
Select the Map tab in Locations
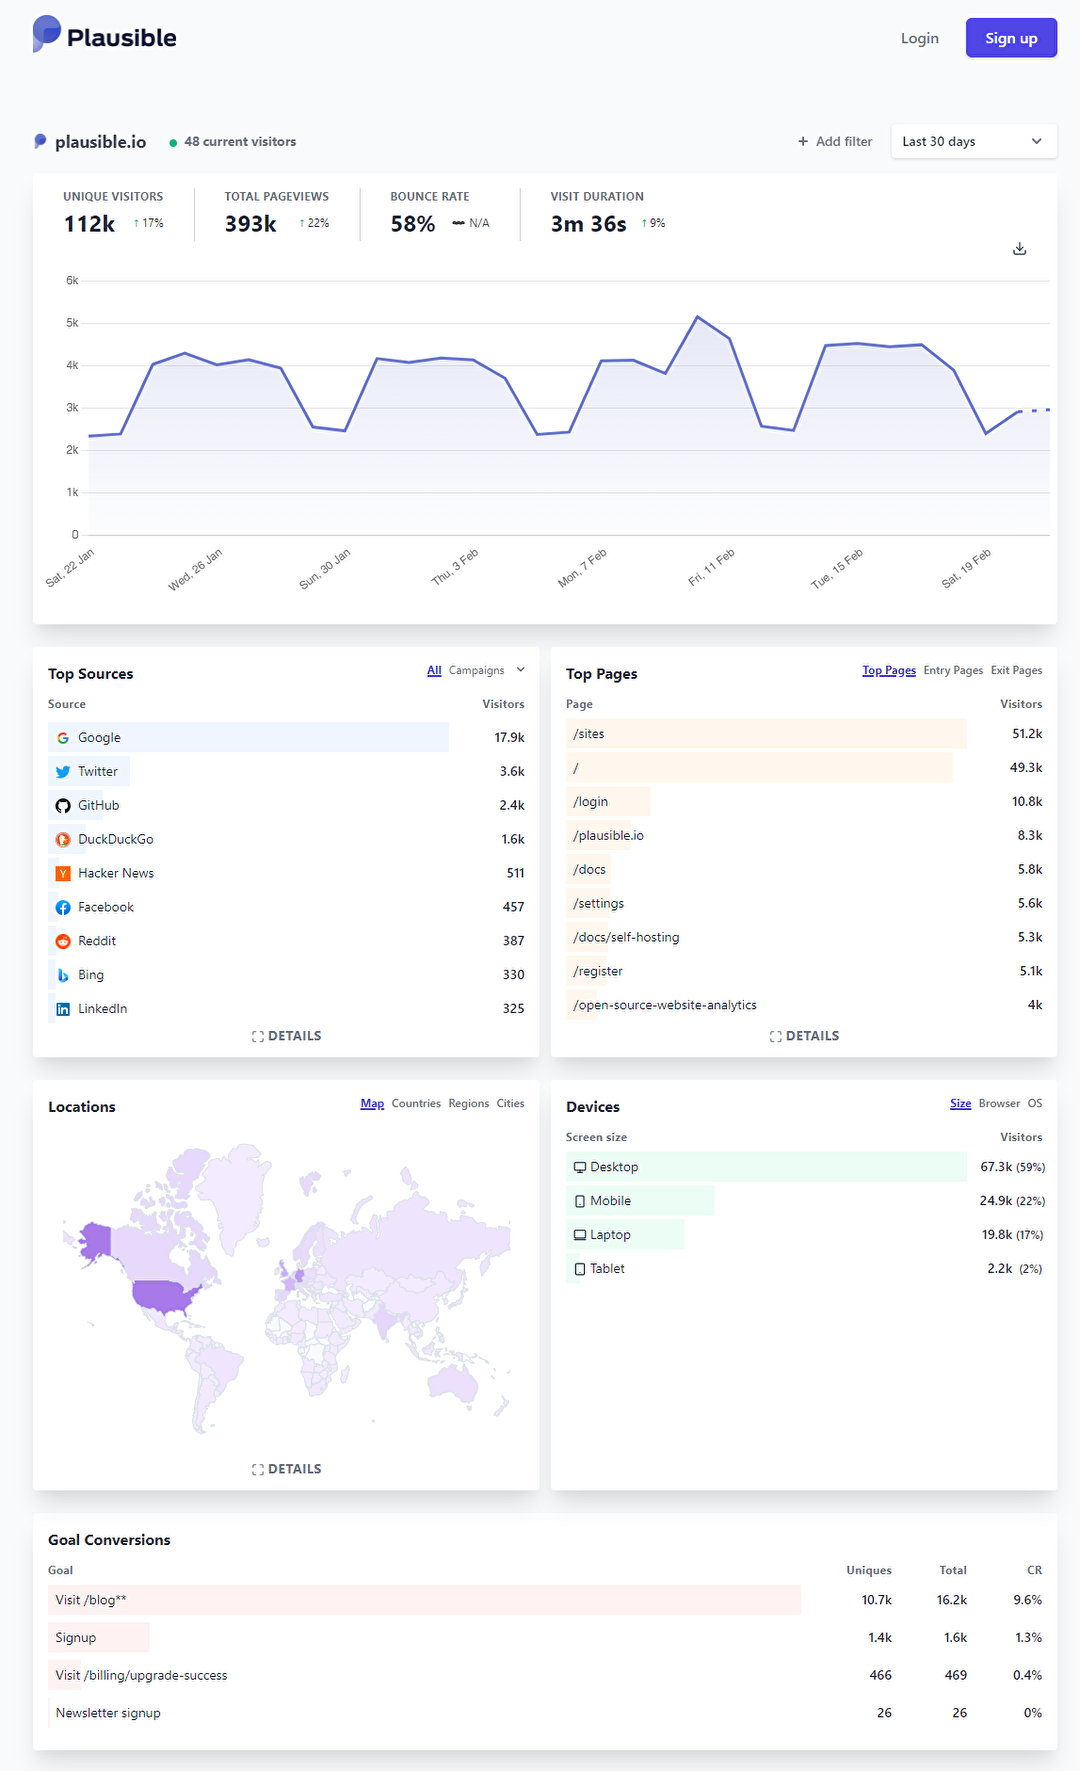coord(372,1104)
